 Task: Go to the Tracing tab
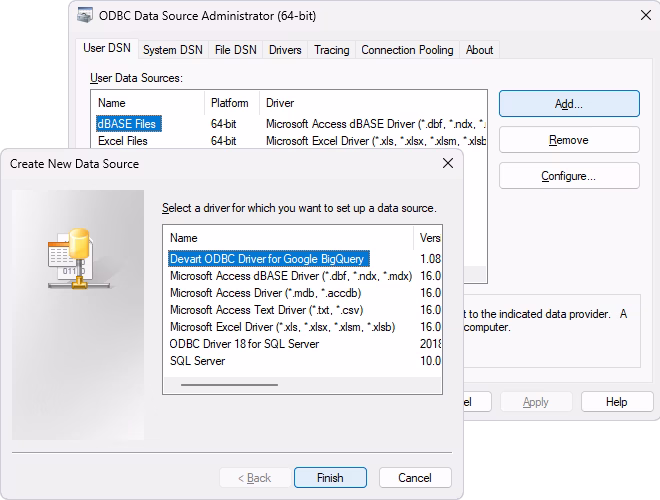pos(332,50)
